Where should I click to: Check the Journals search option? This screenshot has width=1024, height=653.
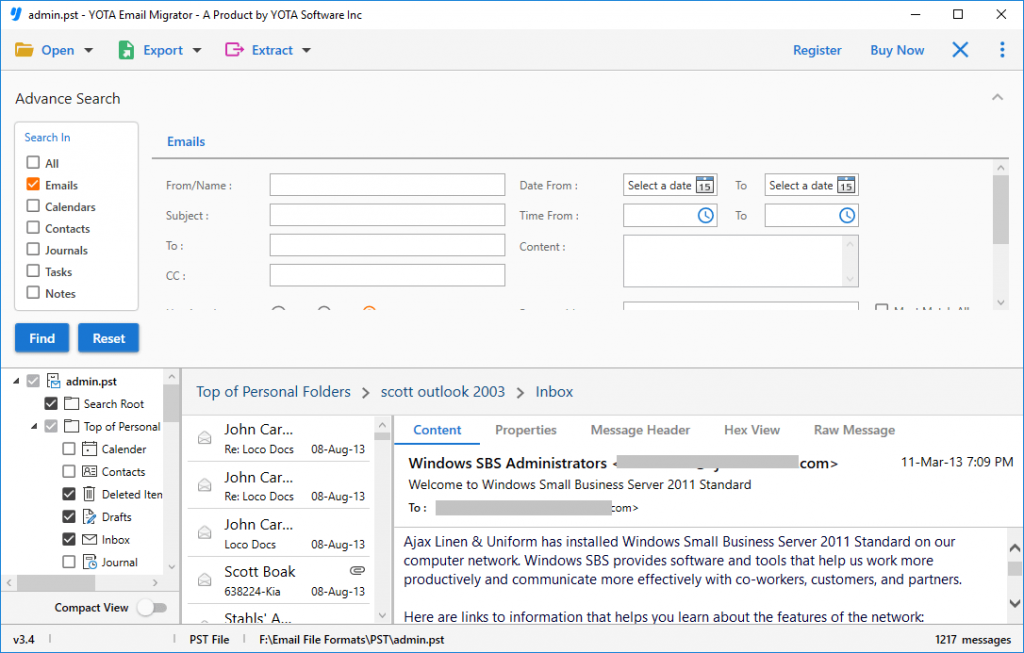(33, 249)
